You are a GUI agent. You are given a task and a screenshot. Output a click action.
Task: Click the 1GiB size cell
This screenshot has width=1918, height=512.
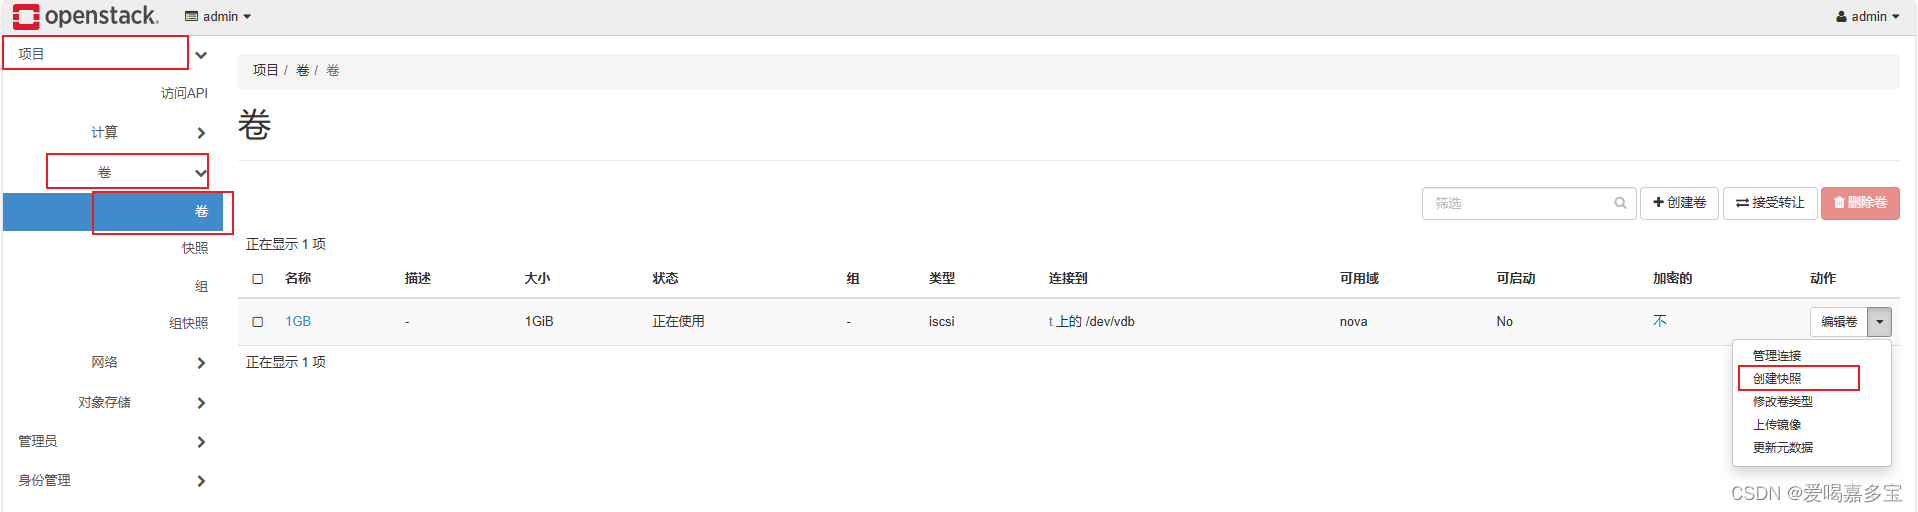tap(539, 321)
